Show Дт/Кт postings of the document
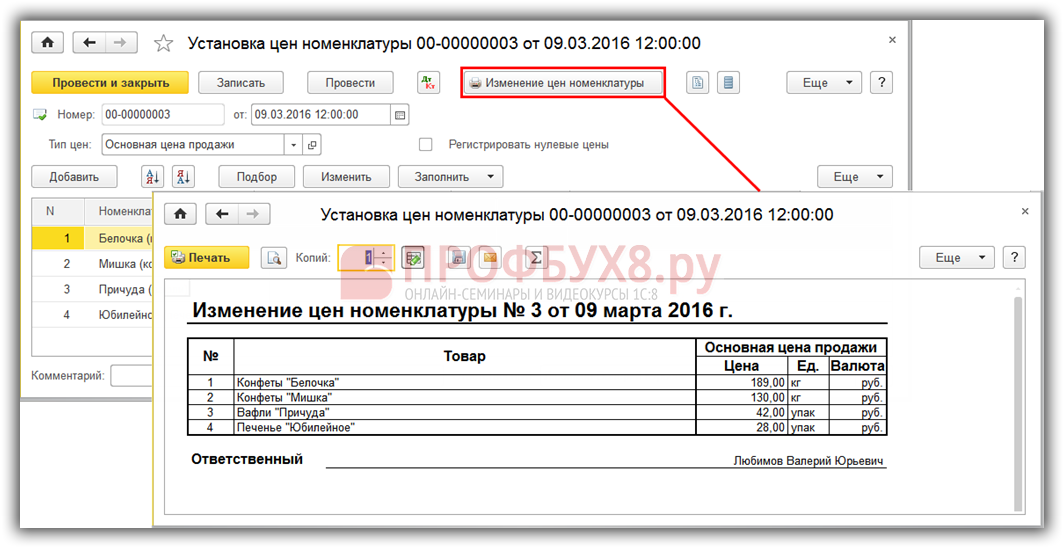Viewport: 1064px width, 548px height. pyautogui.click(x=427, y=83)
